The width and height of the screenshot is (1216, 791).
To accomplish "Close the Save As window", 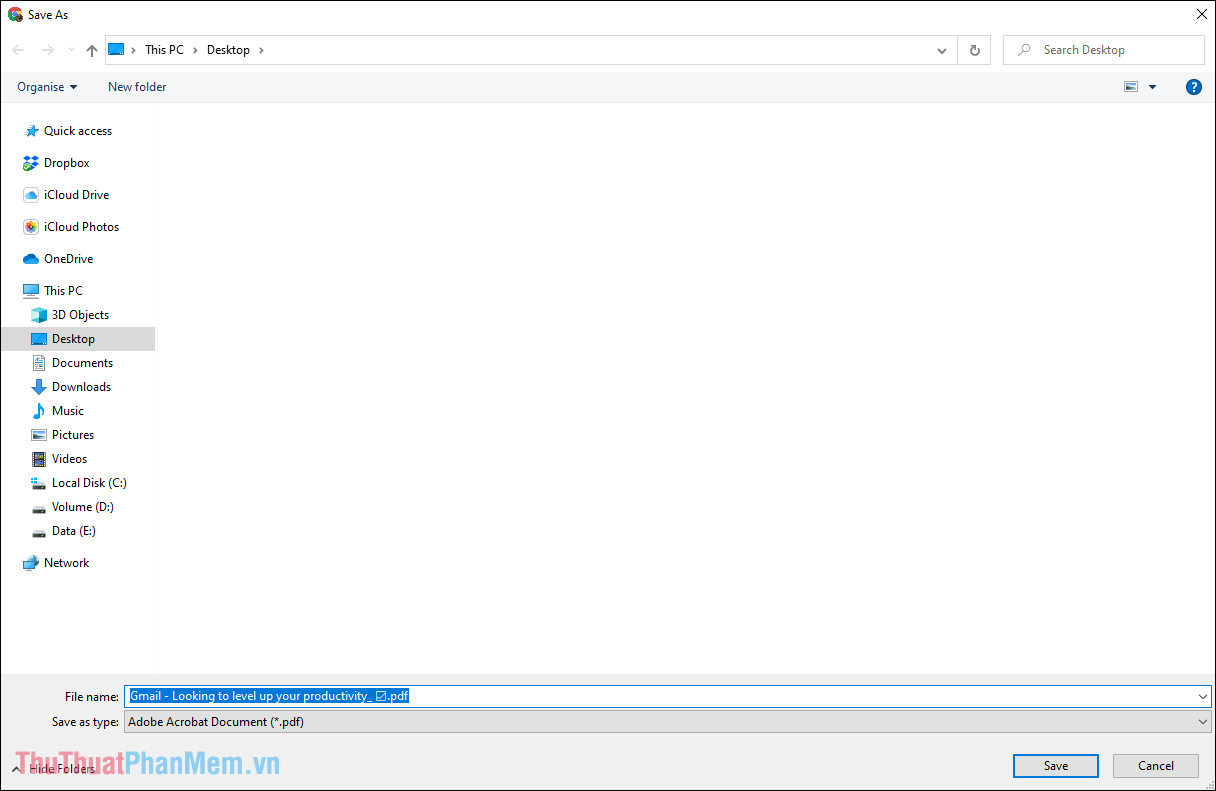I will [1201, 14].
